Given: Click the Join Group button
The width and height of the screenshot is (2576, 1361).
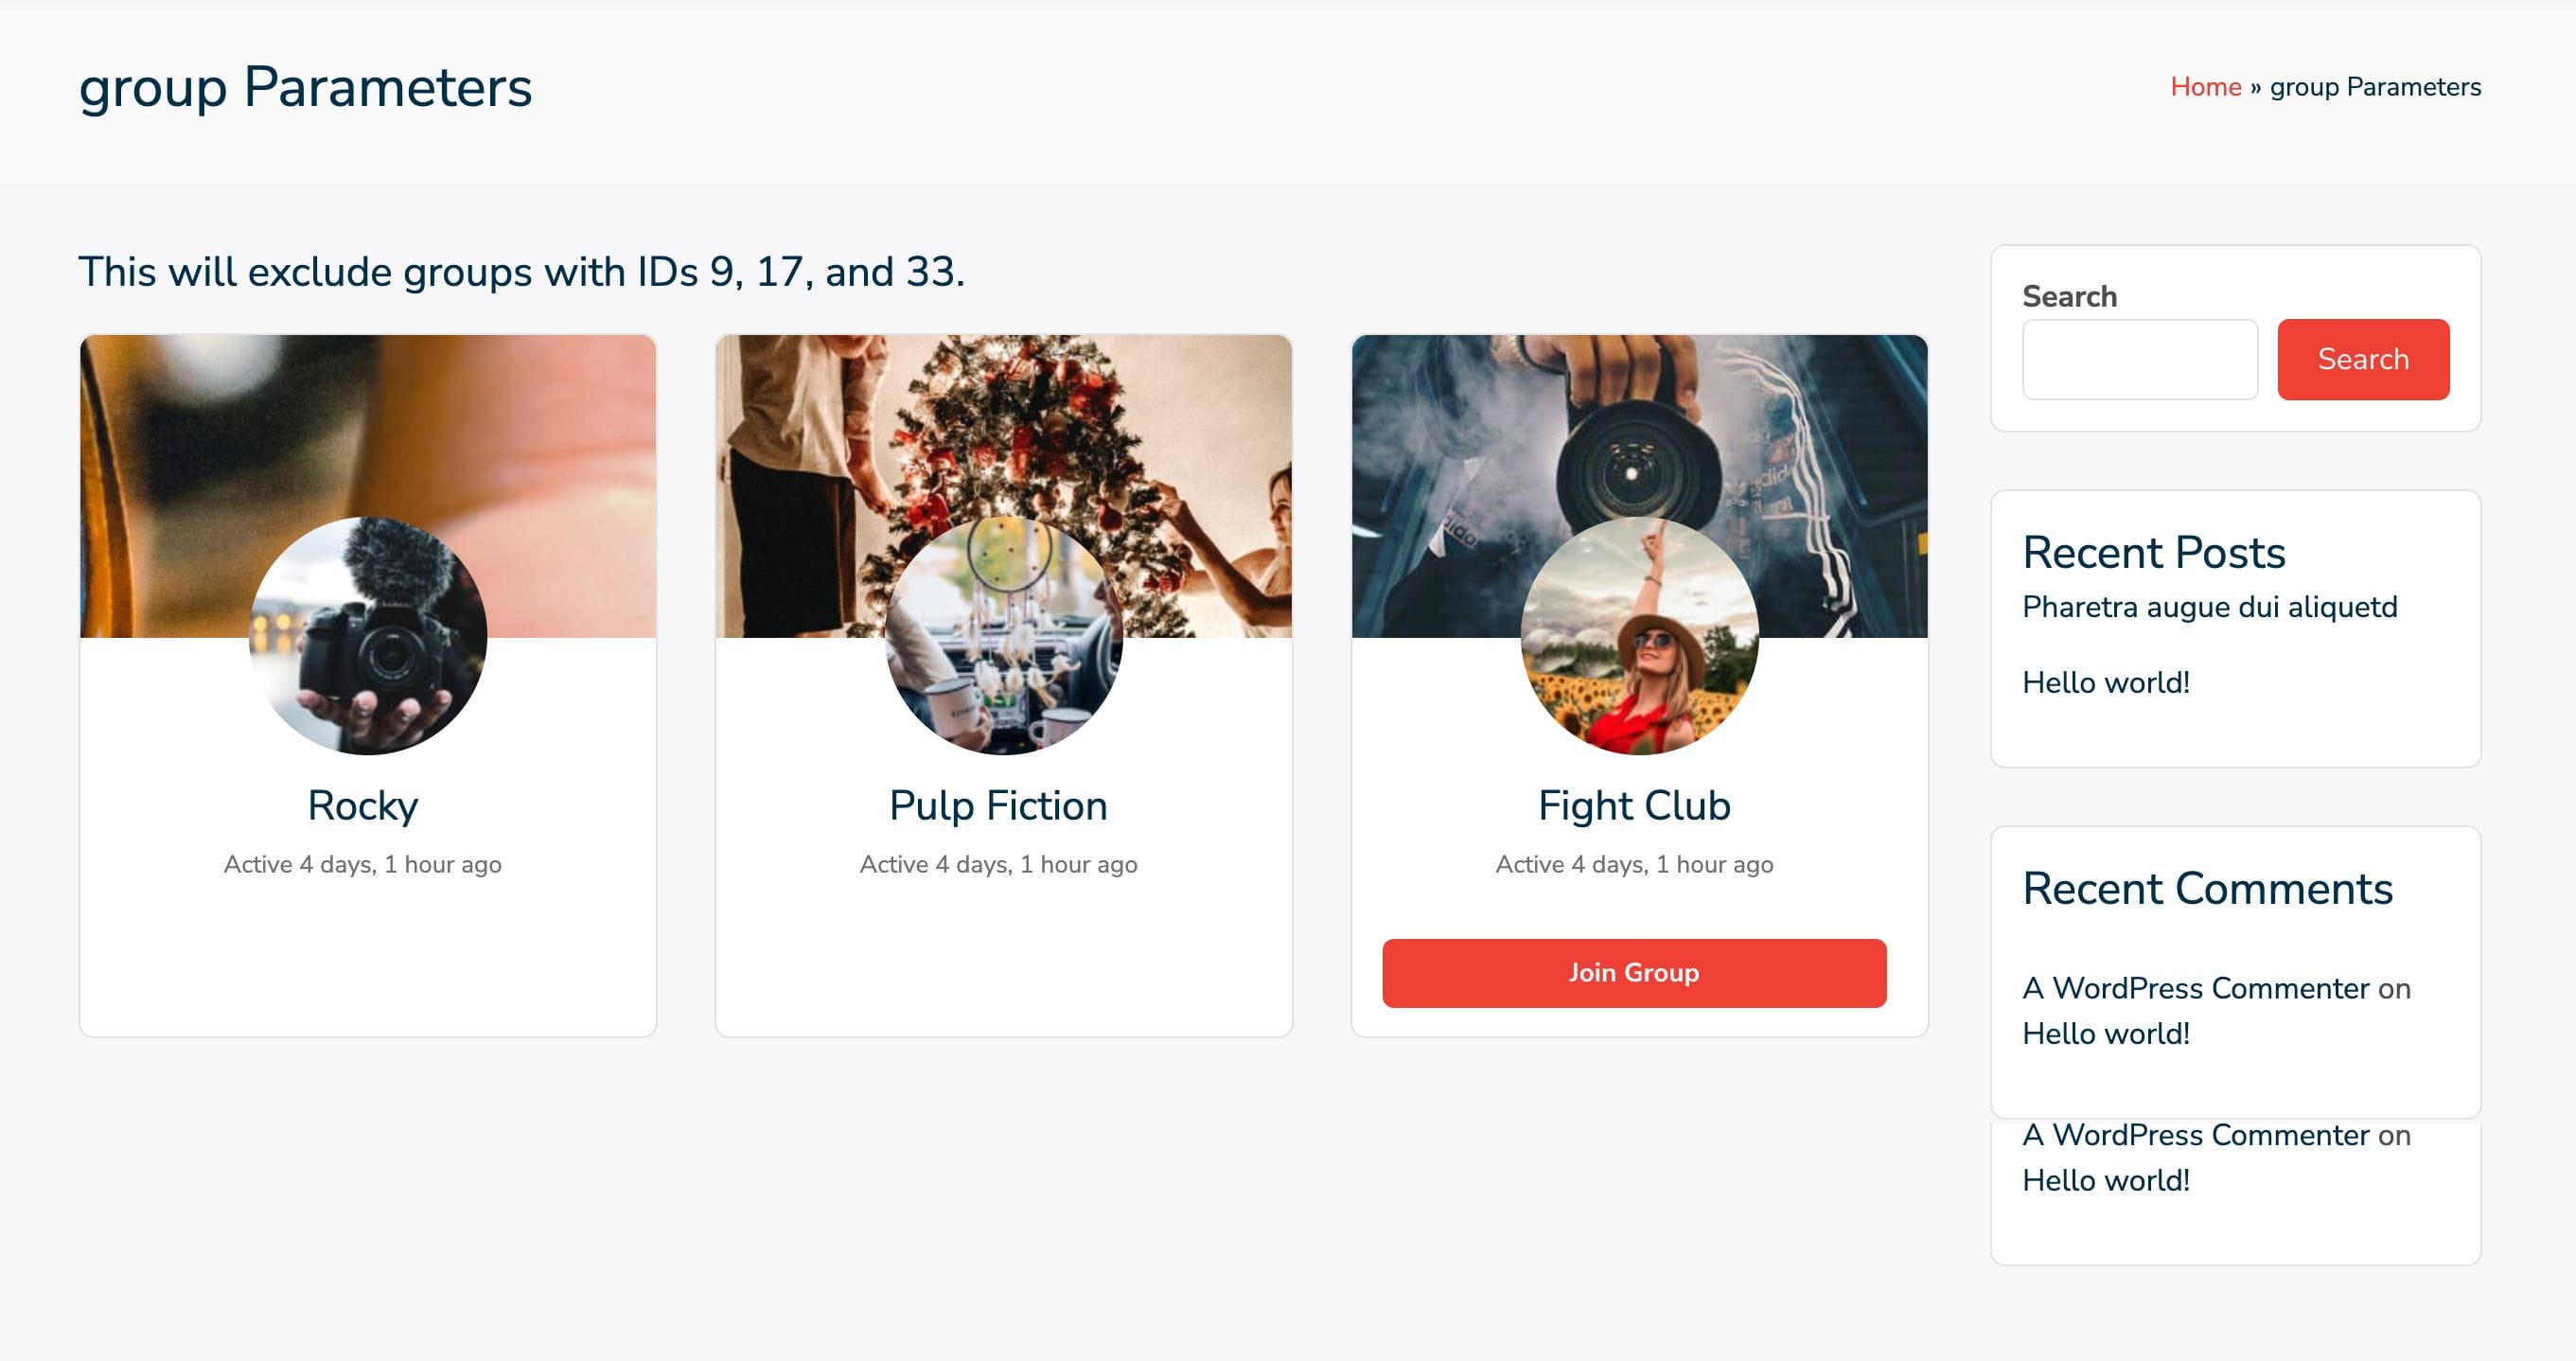Looking at the screenshot, I should 1633,972.
